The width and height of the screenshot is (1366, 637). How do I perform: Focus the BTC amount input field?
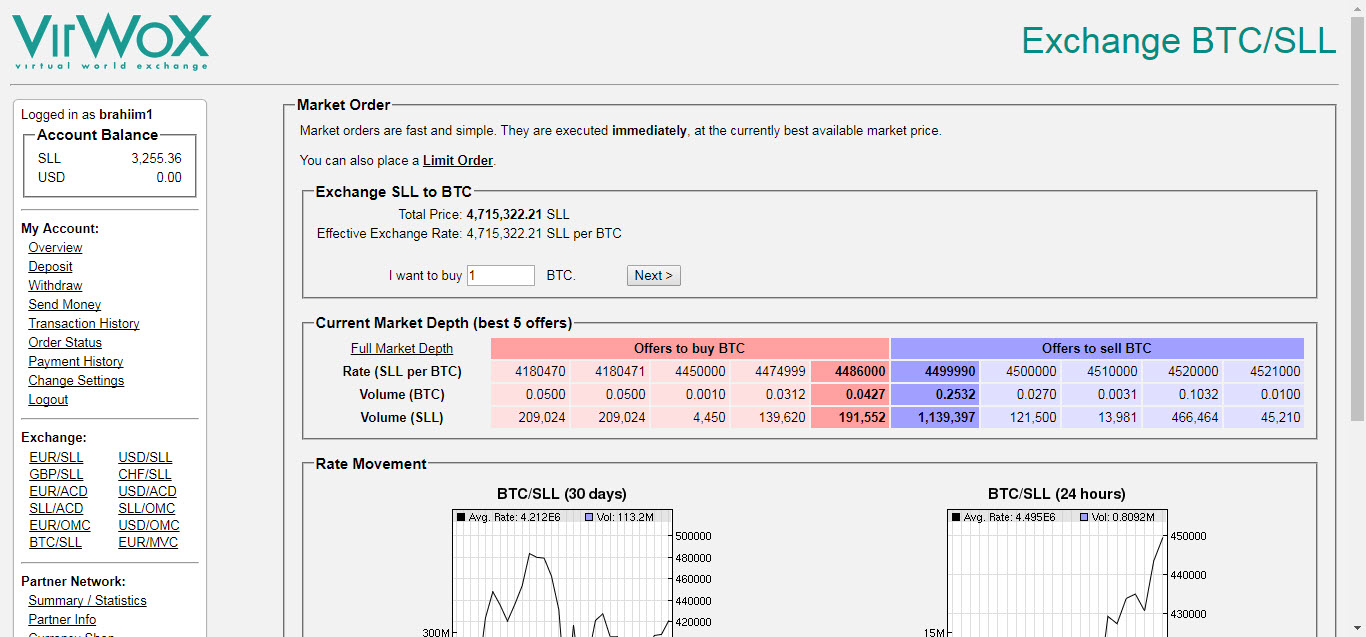(501, 275)
